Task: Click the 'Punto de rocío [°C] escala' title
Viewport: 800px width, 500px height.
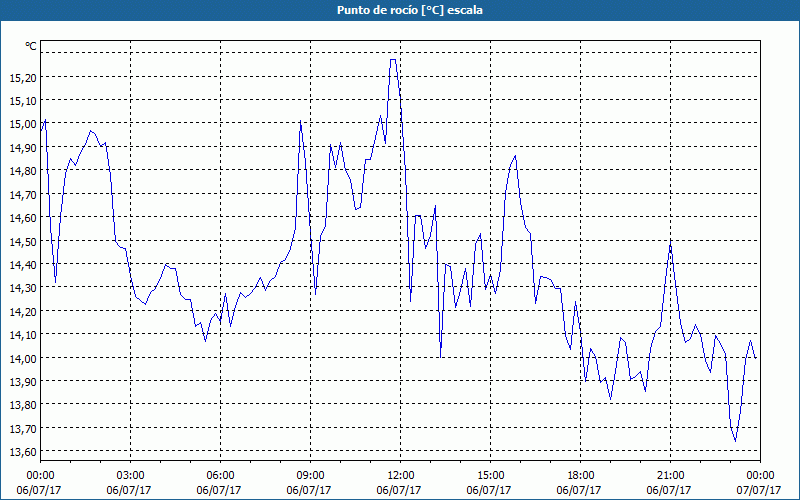Action: coord(410,10)
